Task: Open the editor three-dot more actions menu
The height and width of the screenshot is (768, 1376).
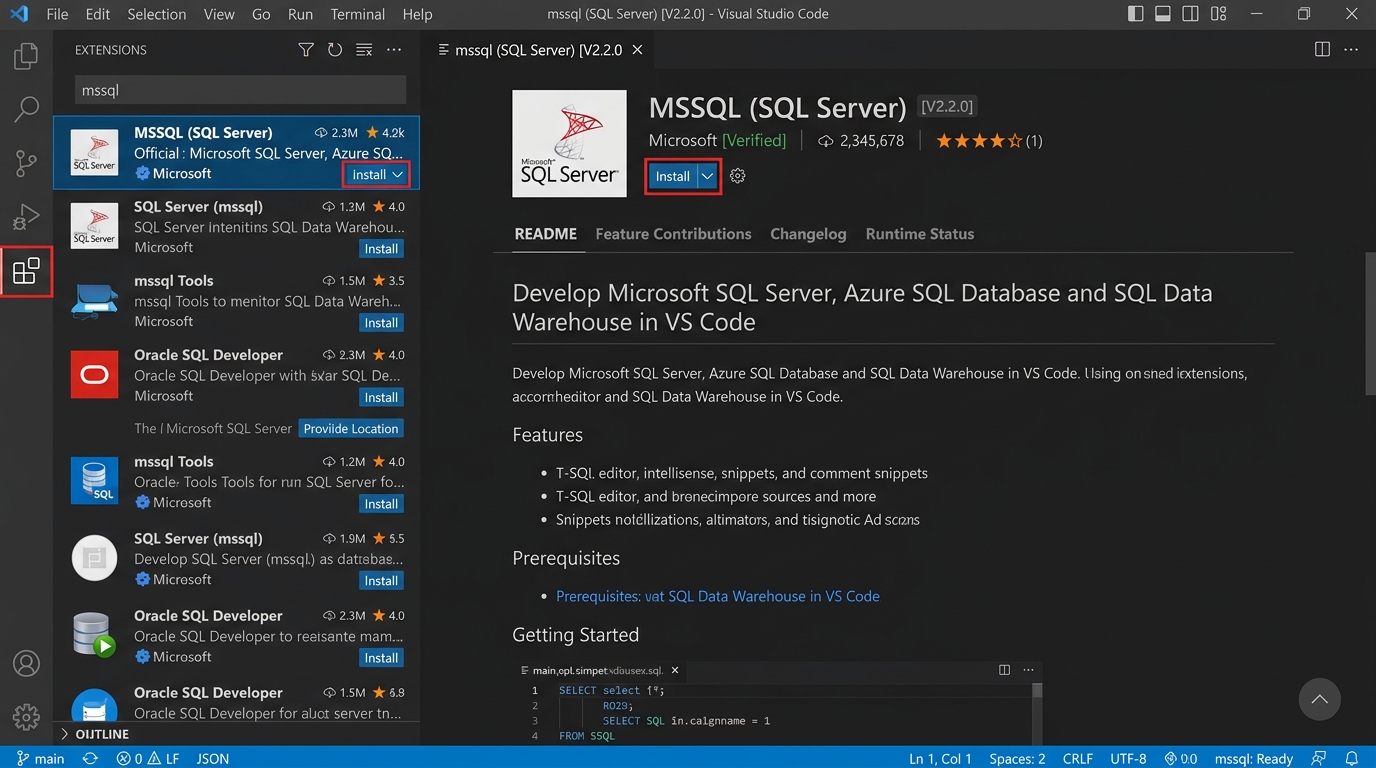Action: 1351,49
